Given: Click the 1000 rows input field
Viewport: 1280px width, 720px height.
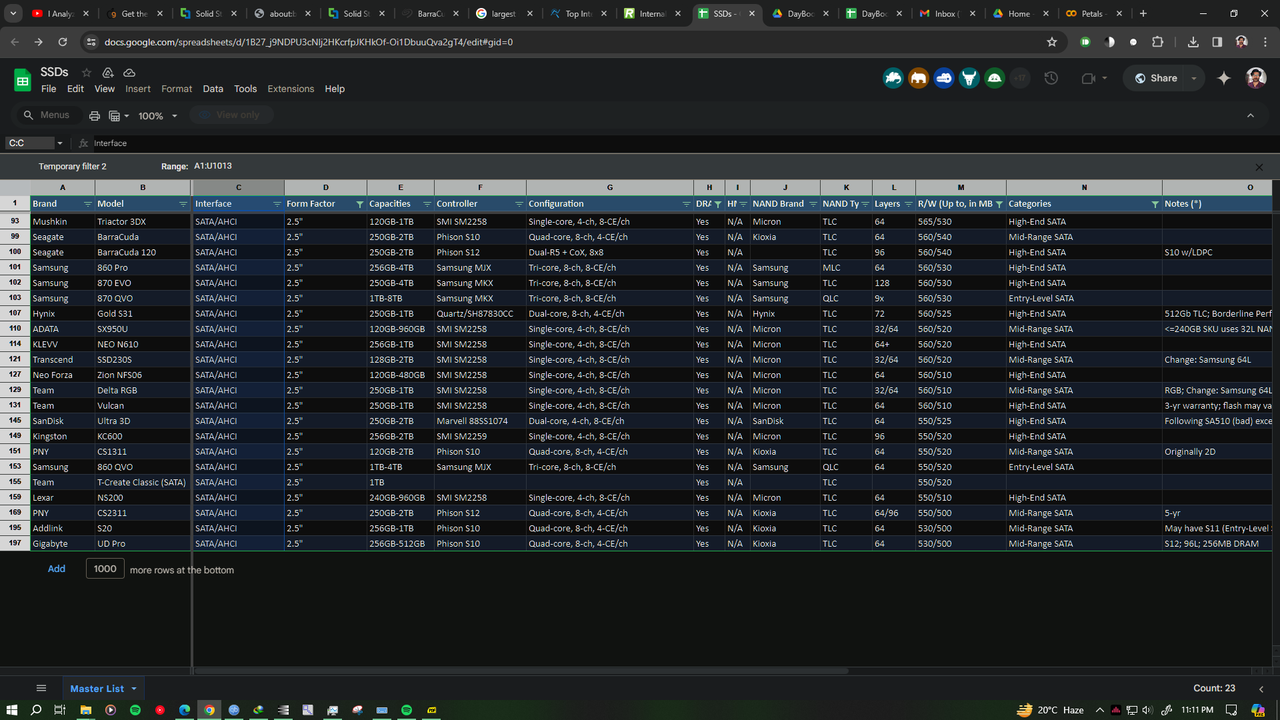Looking at the screenshot, I should click(105, 568).
